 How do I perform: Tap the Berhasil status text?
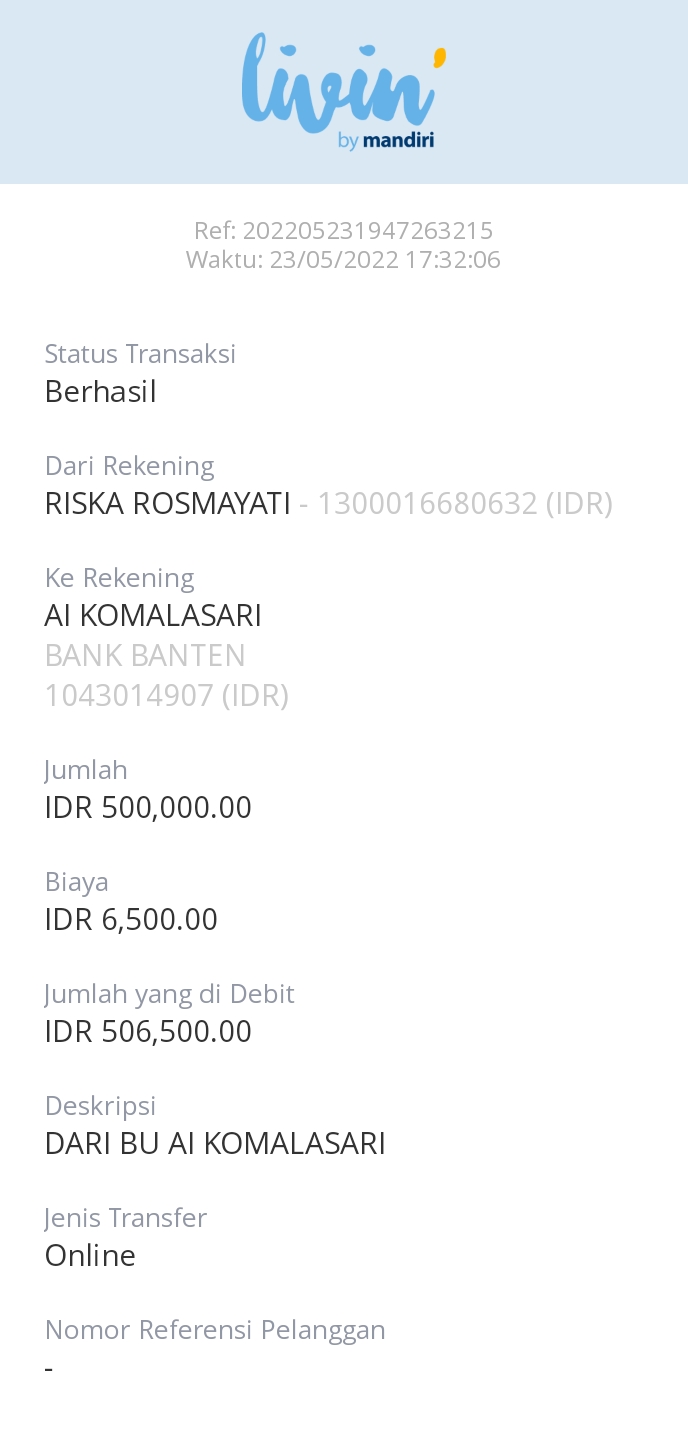[101, 392]
